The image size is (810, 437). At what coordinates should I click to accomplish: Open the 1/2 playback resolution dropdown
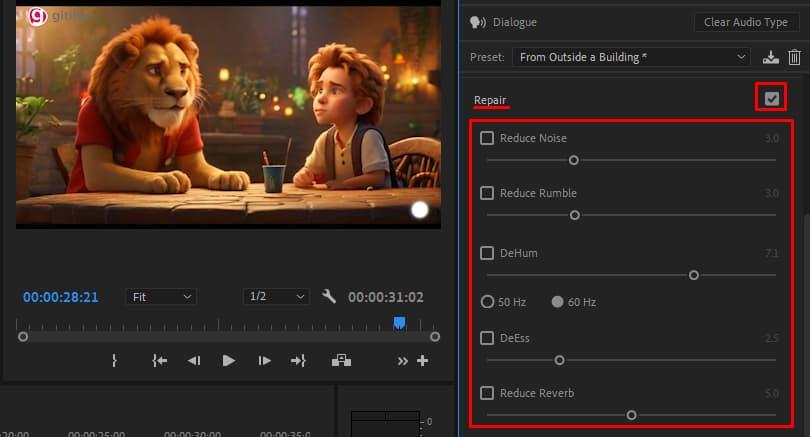(x=276, y=297)
